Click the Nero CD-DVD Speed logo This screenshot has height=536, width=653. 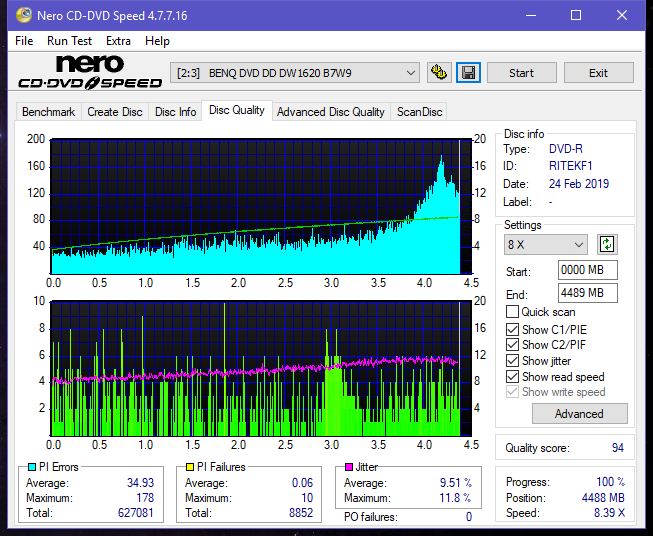click(x=90, y=73)
